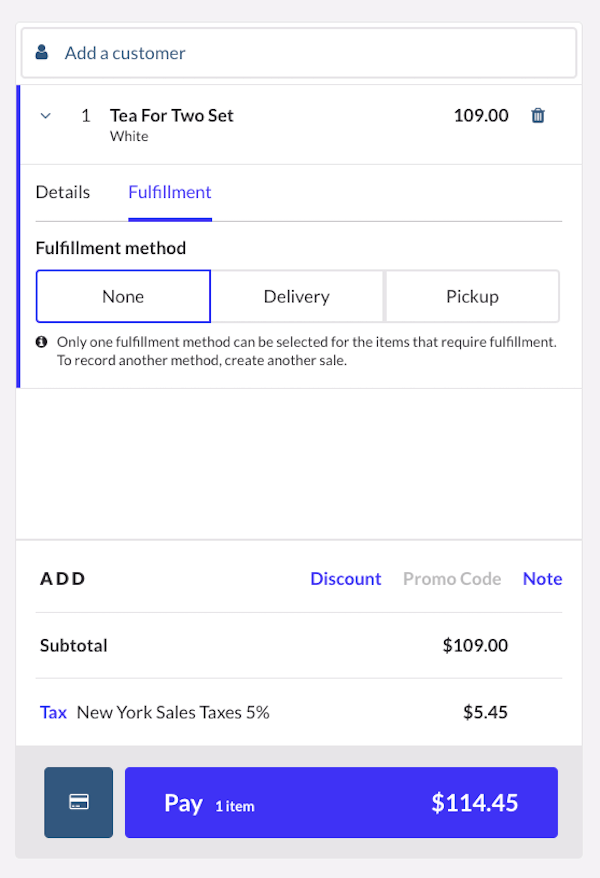The width and height of the screenshot is (600, 878).
Task: Click the person icon in customer field
Action: 42,53
